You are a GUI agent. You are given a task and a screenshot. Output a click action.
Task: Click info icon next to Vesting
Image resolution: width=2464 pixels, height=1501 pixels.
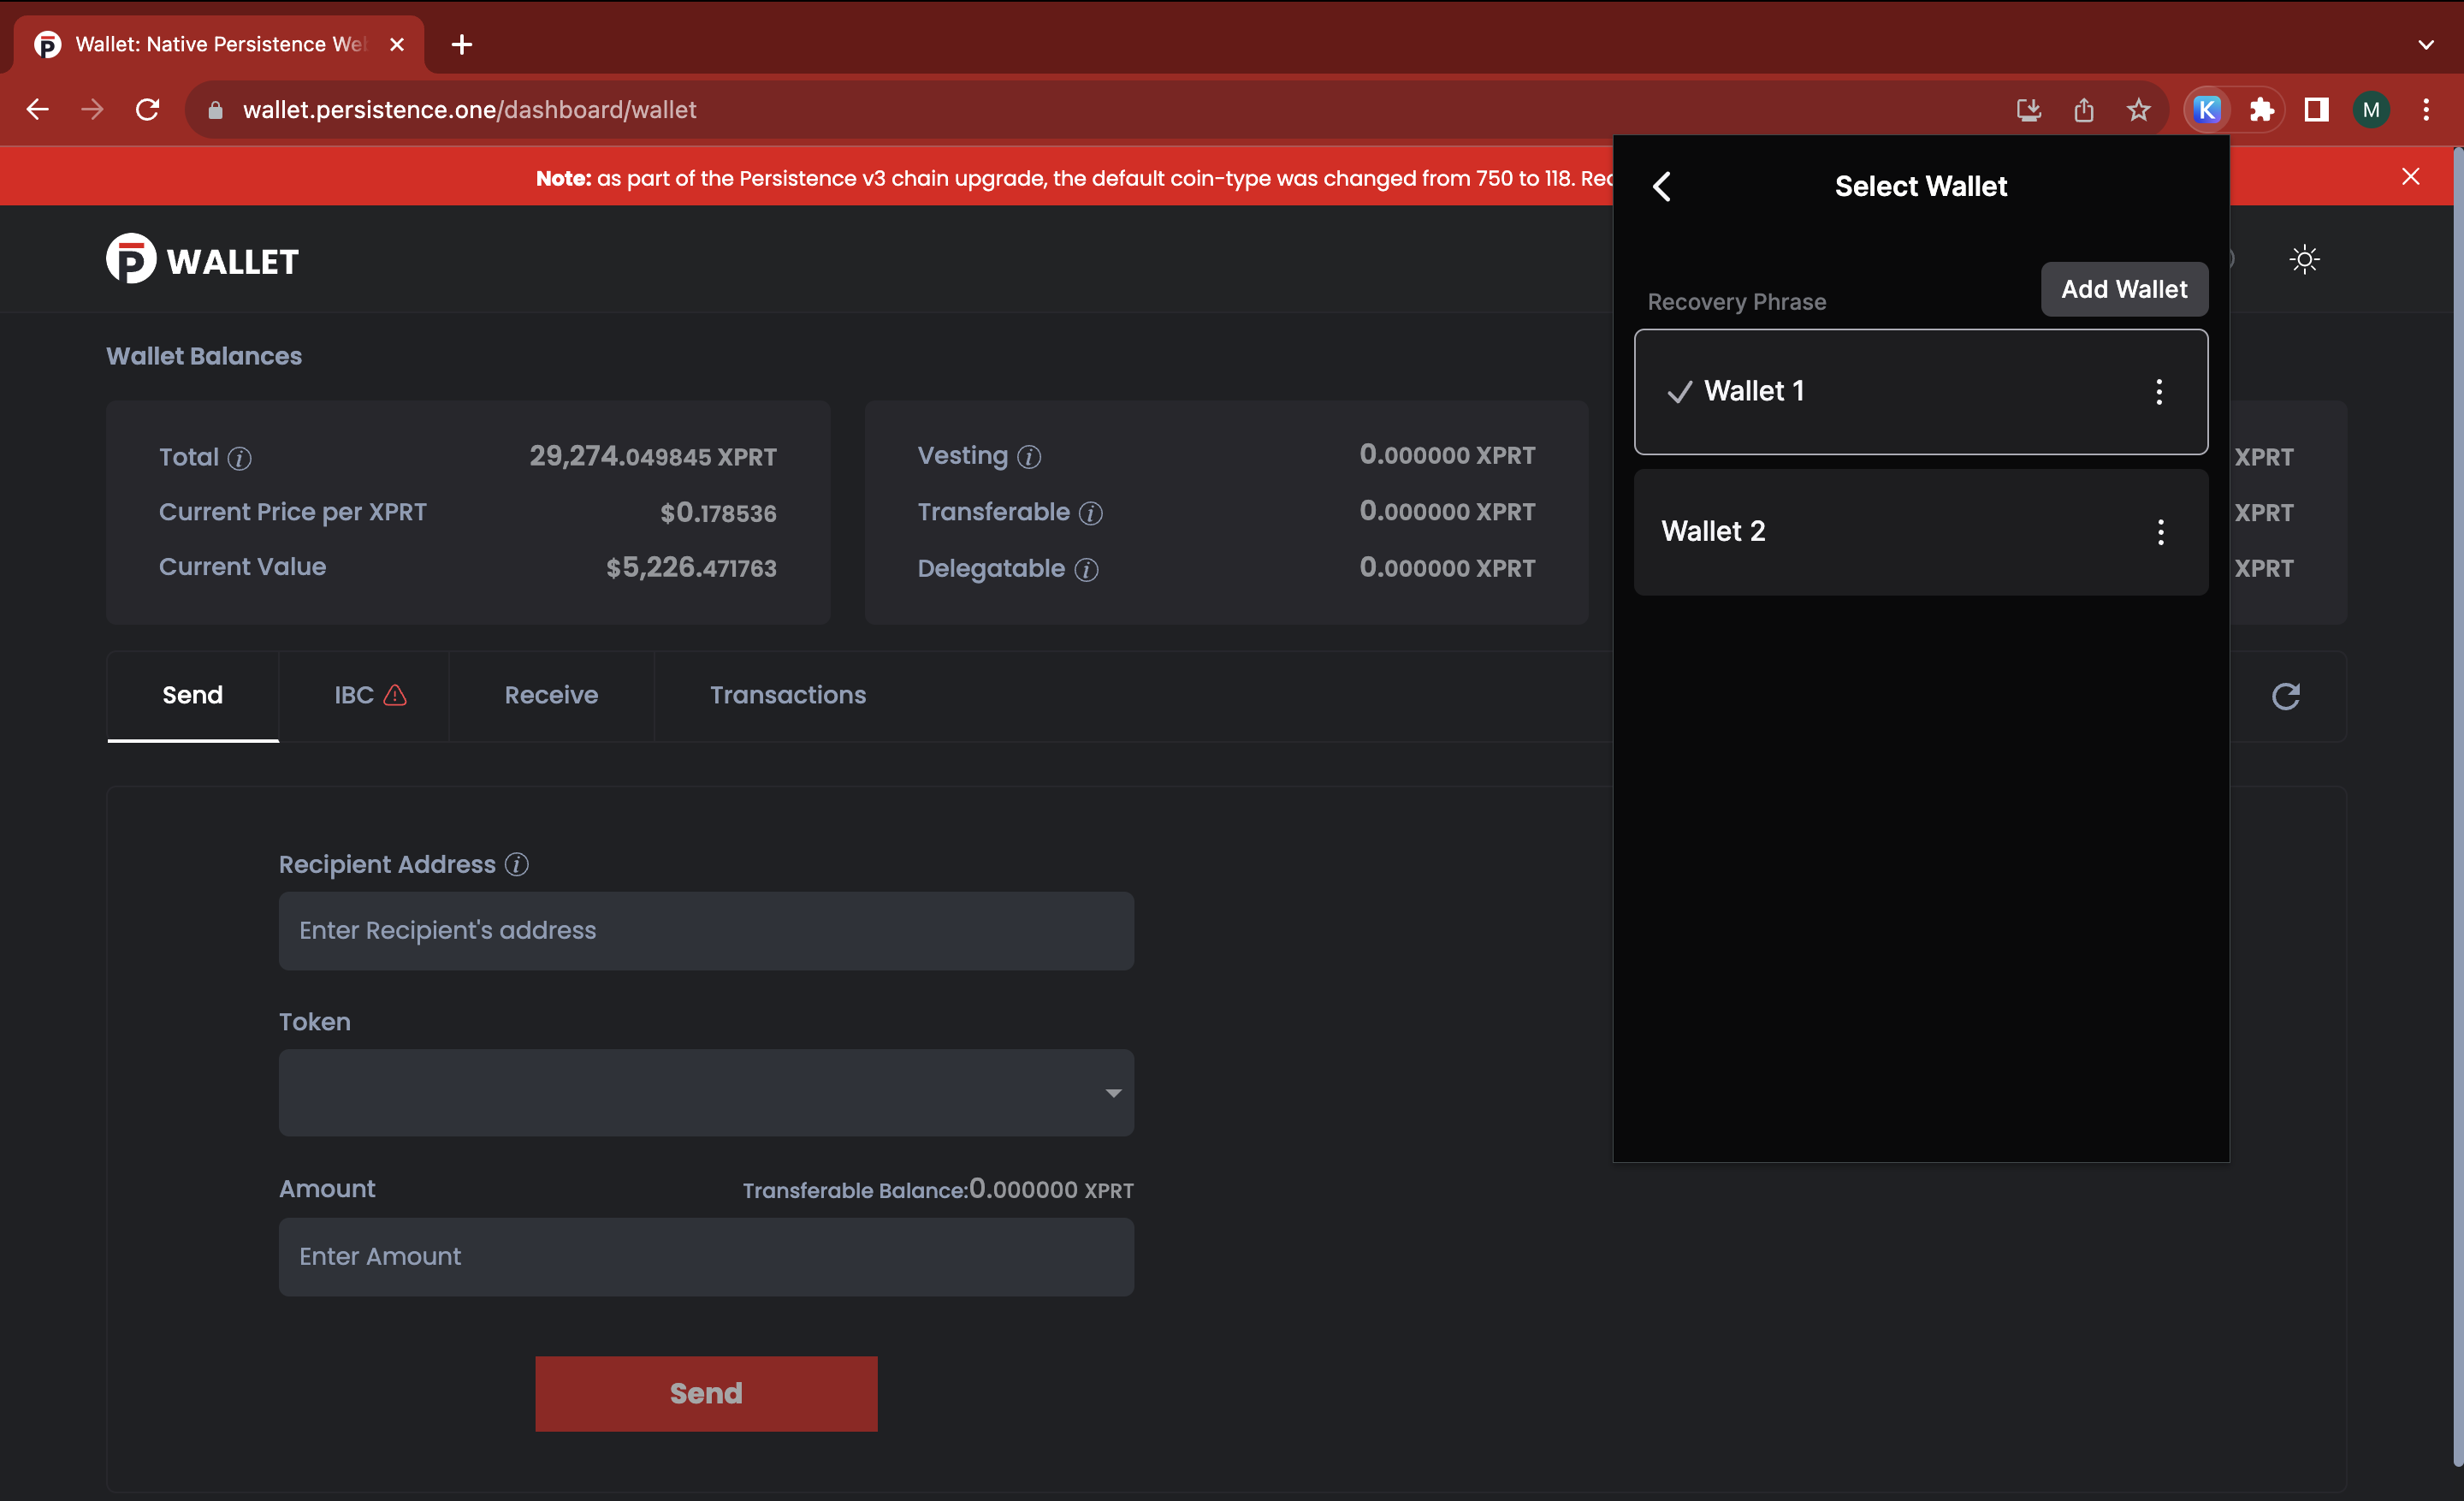point(1029,457)
